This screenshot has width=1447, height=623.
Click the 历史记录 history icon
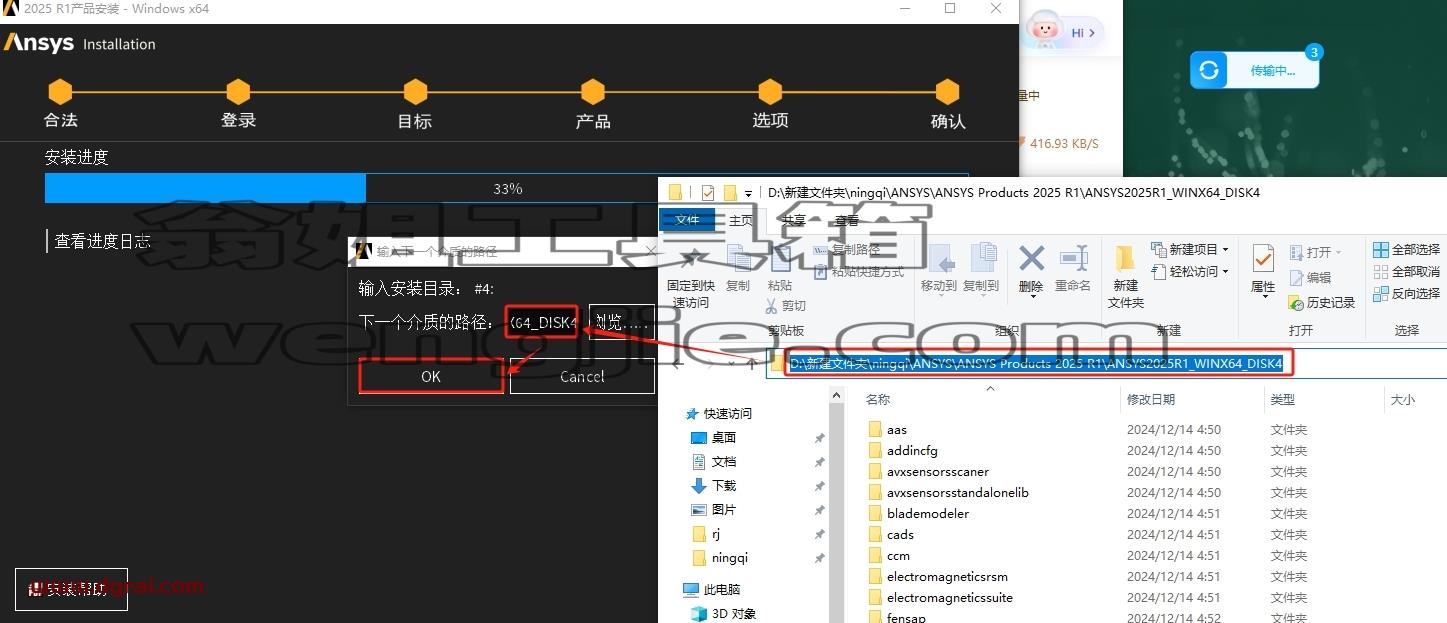(x=1296, y=302)
